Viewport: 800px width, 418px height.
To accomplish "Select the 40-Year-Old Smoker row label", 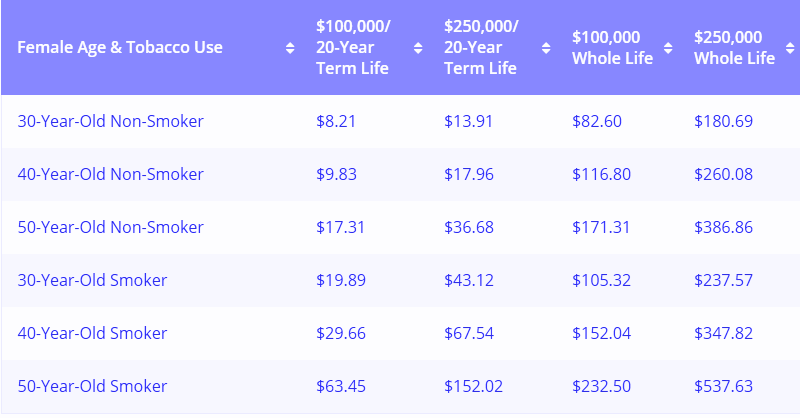I will [x=92, y=333].
